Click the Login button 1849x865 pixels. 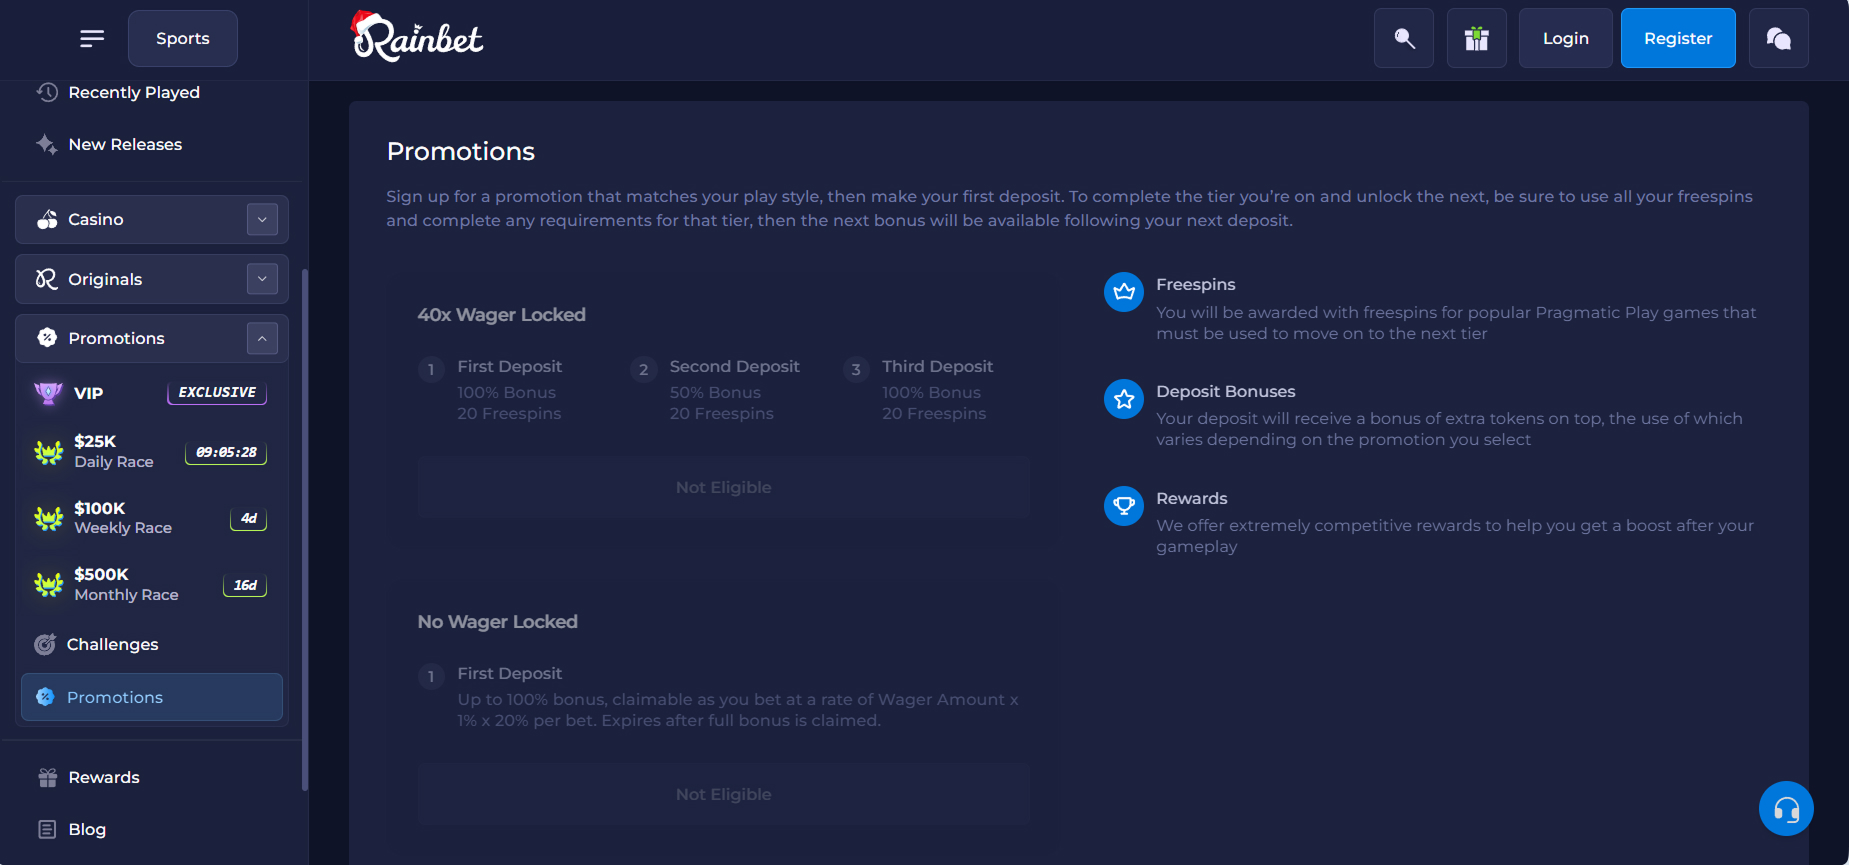pyautogui.click(x=1565, y=38)
